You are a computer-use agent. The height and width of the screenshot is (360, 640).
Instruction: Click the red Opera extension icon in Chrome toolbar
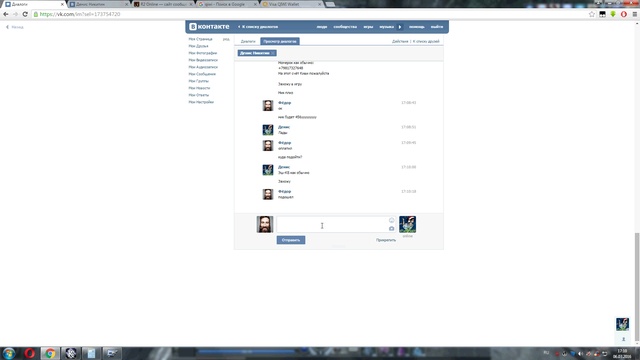624,14
